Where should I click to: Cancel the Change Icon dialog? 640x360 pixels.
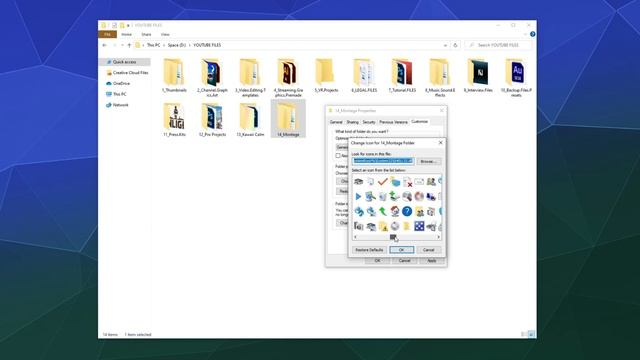429,250
